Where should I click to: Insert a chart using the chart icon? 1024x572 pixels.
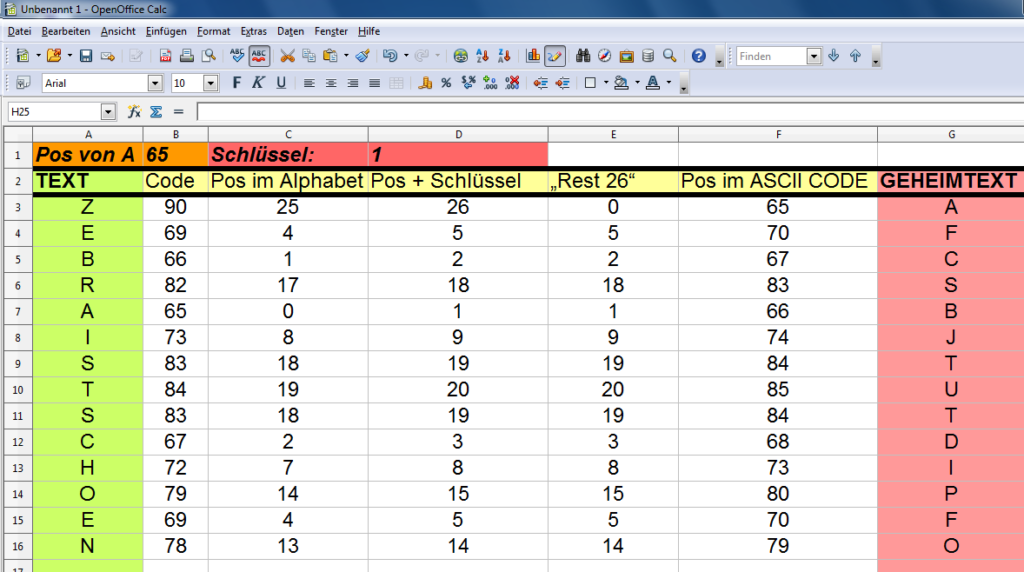533,56
